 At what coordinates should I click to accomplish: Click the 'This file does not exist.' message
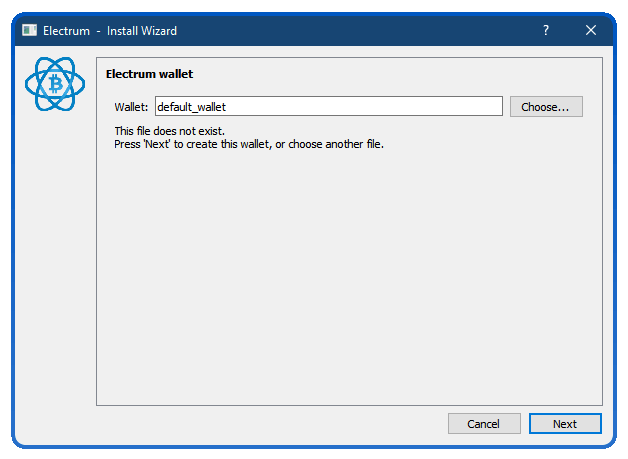[x=170, y=131]
